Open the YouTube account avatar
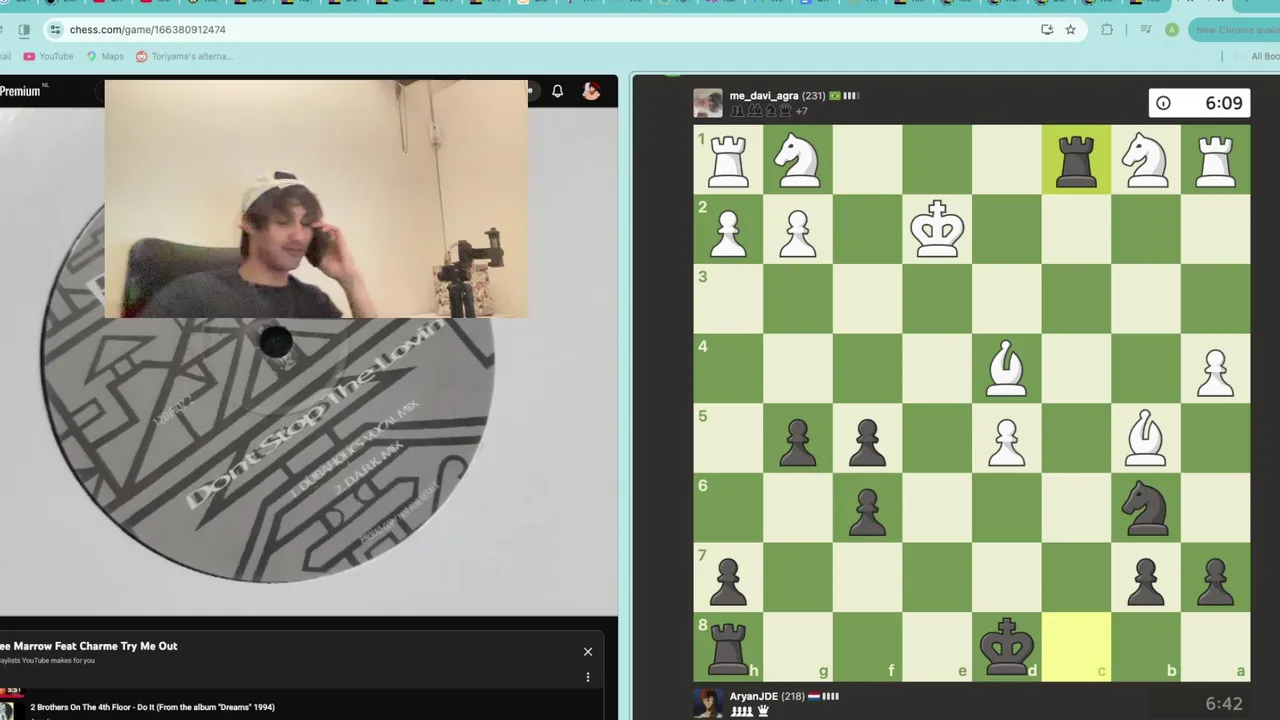This screenshot has width=1280, height=720. pyautogui.click(x=591, y=91)
